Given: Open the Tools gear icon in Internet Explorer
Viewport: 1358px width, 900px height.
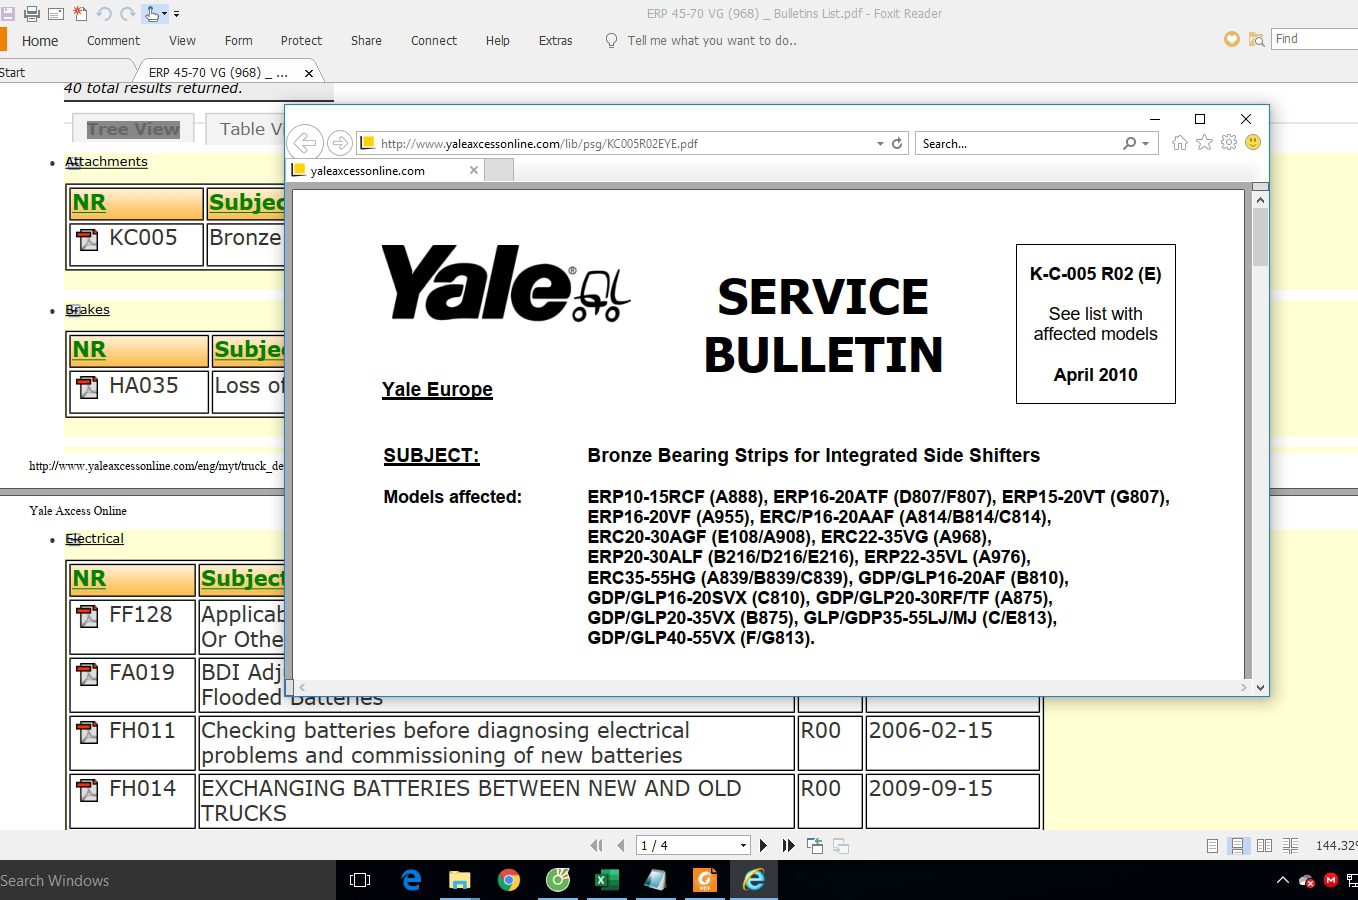Looking at the screenshot, I should coord(1229,143).
